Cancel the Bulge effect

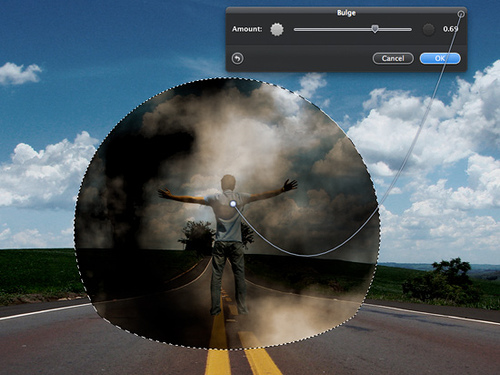click(x=393, y=58)
